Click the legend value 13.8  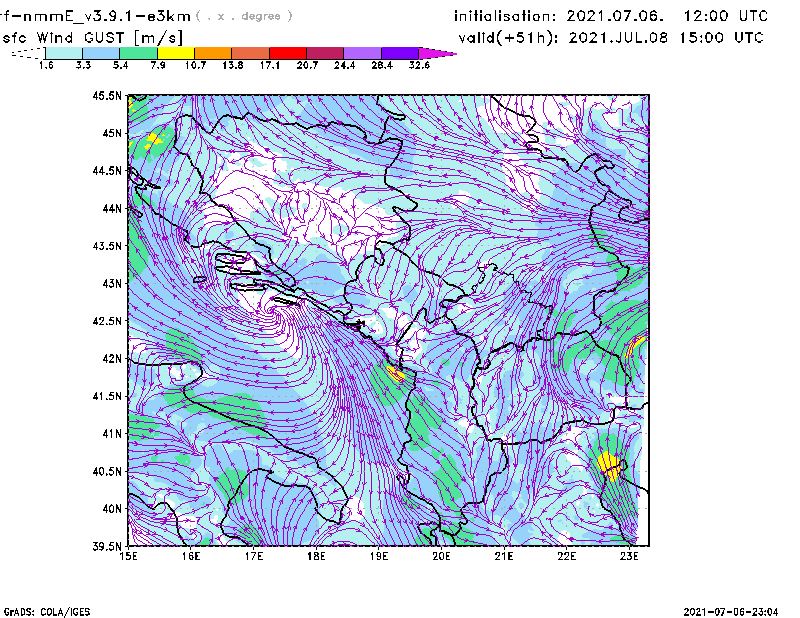click(x=233, y=65)
